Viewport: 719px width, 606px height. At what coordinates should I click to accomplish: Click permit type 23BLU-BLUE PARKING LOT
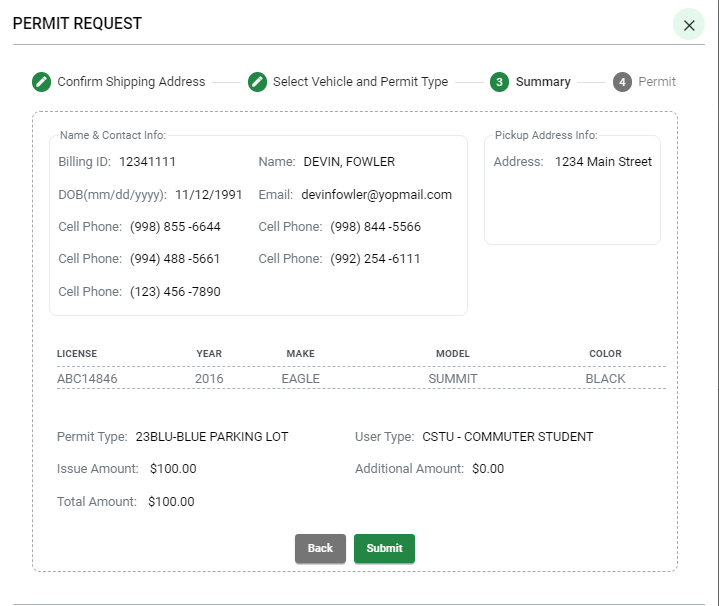pos(212,437)
